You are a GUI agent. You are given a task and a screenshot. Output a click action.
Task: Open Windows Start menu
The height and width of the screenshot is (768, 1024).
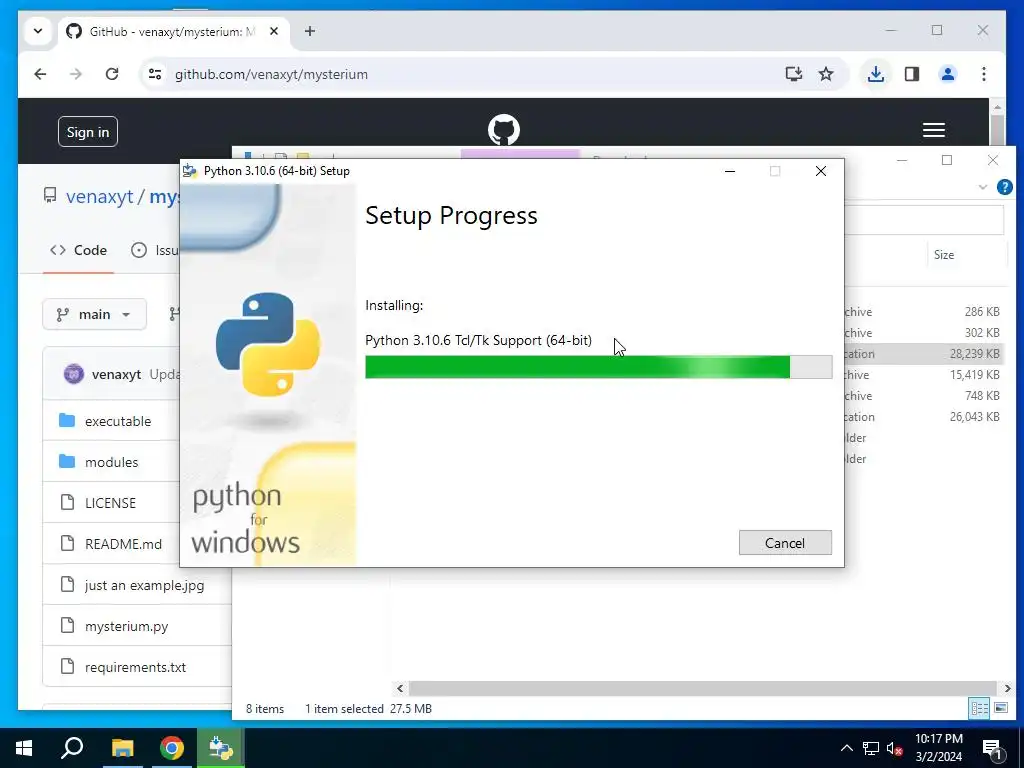click(x=24, y=748)
